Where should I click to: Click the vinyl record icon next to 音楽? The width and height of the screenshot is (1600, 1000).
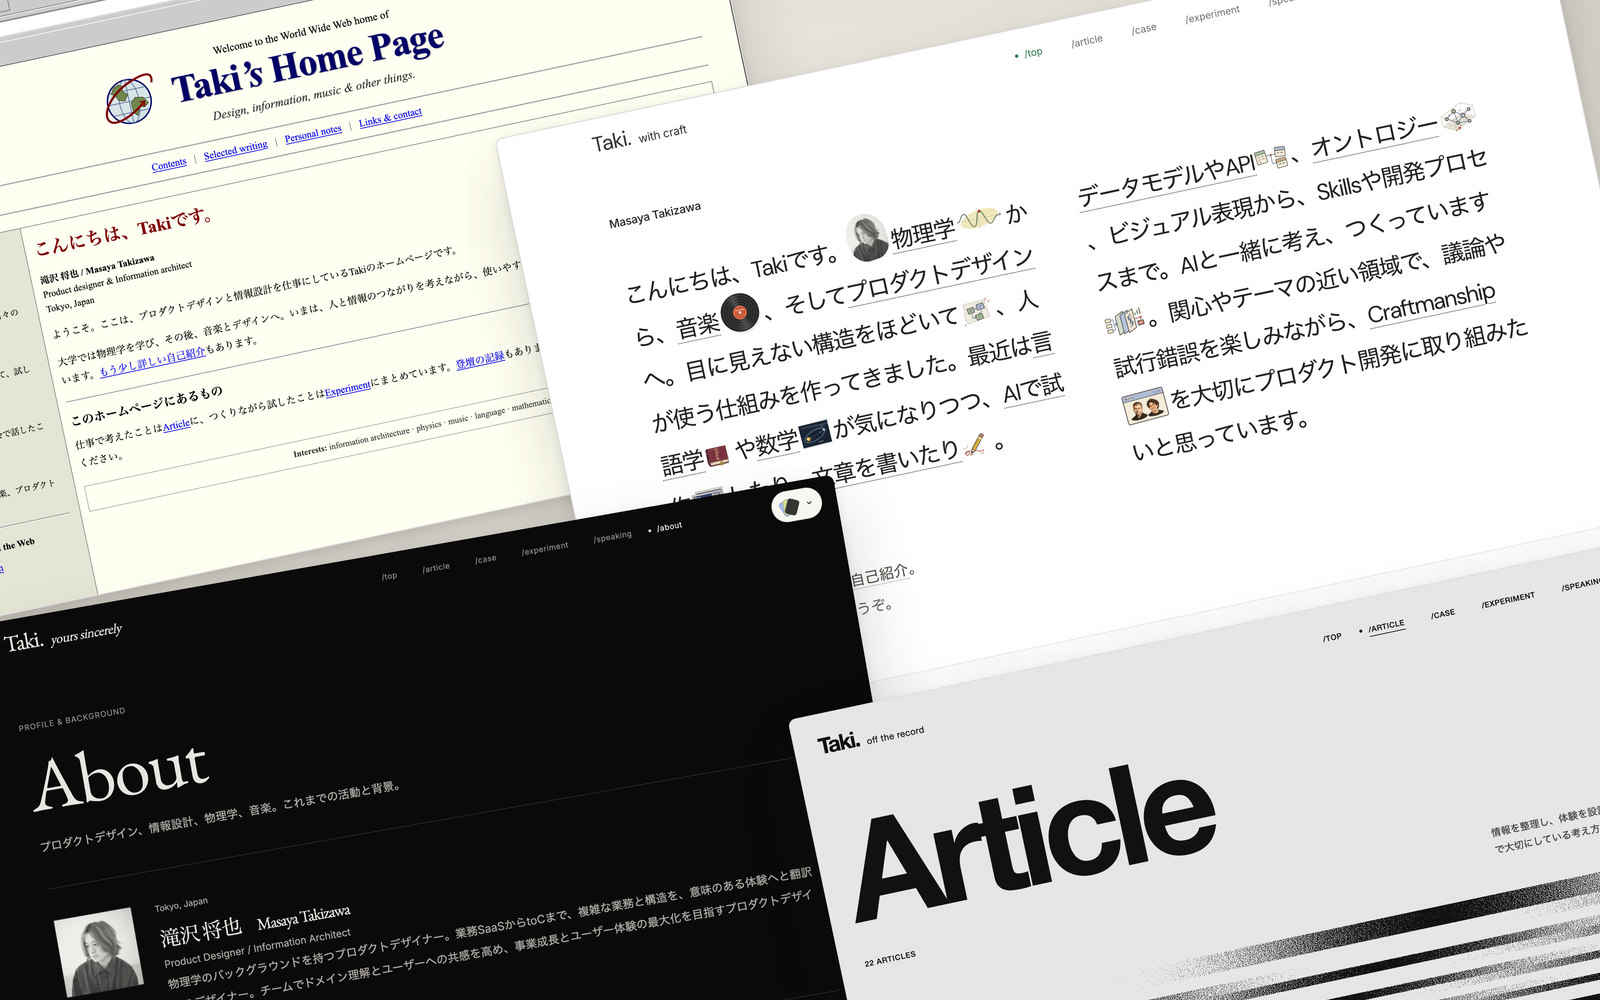(740, 313)
